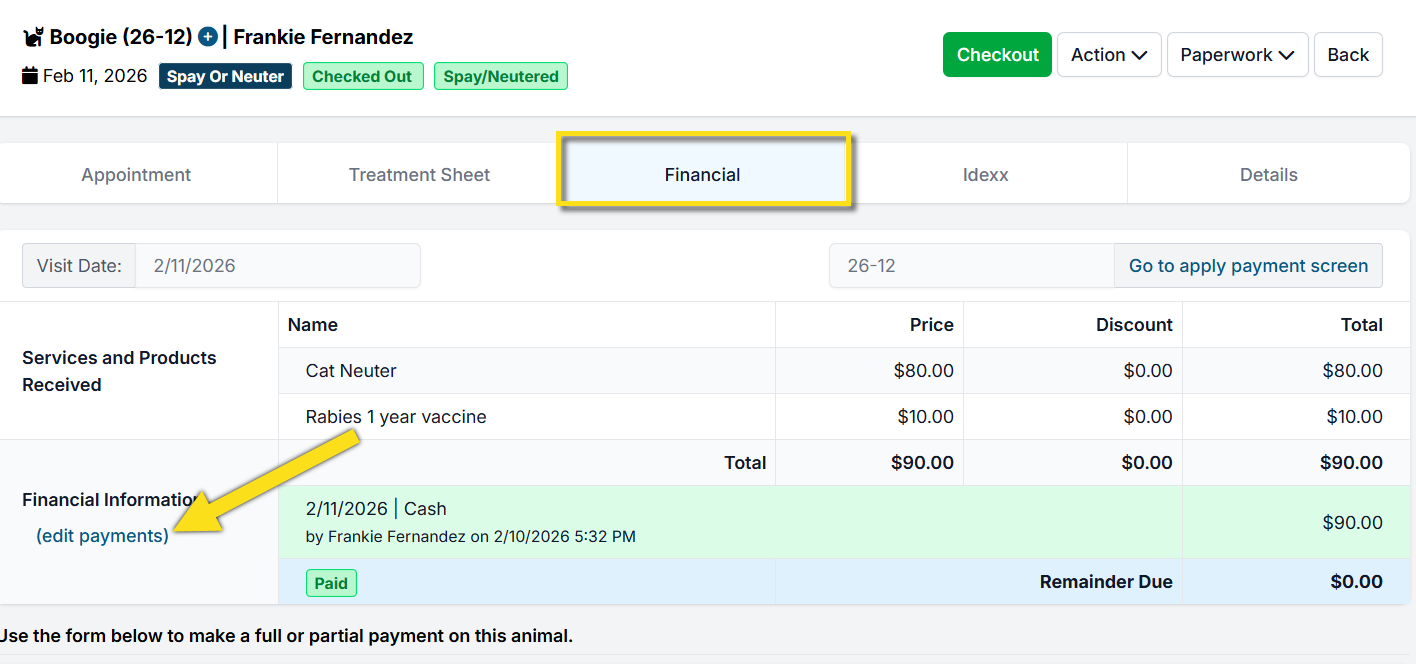Screen dimensions: 1416x664
Task: Click the Checked Out status badge
Action: (362, 76)
